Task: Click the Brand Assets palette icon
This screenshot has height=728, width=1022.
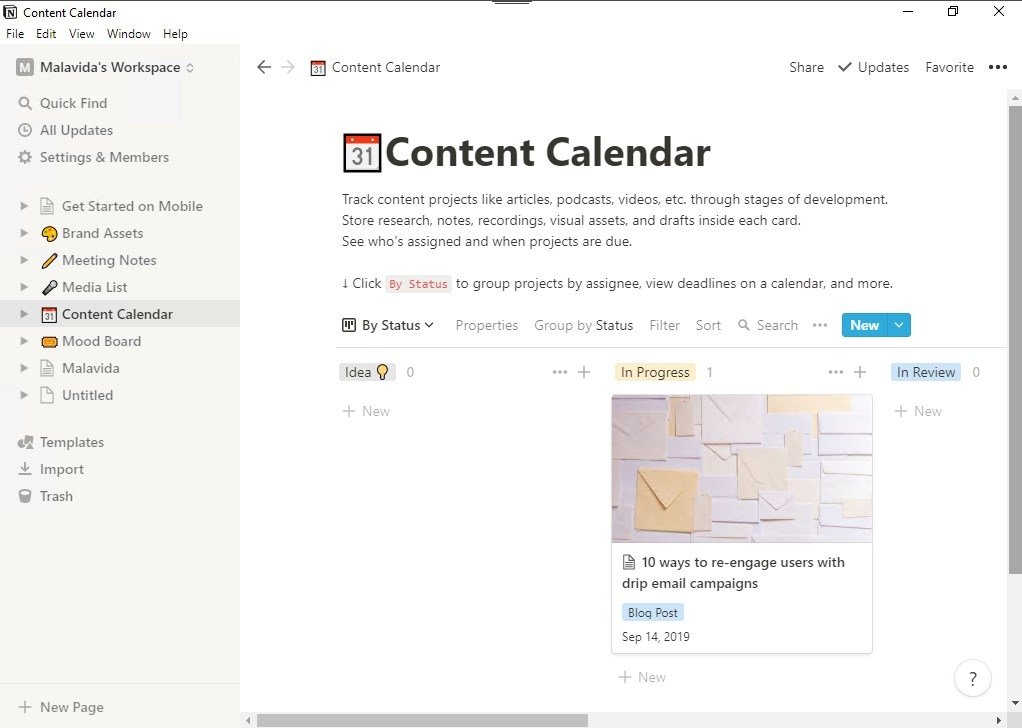Action: [49, 233]
